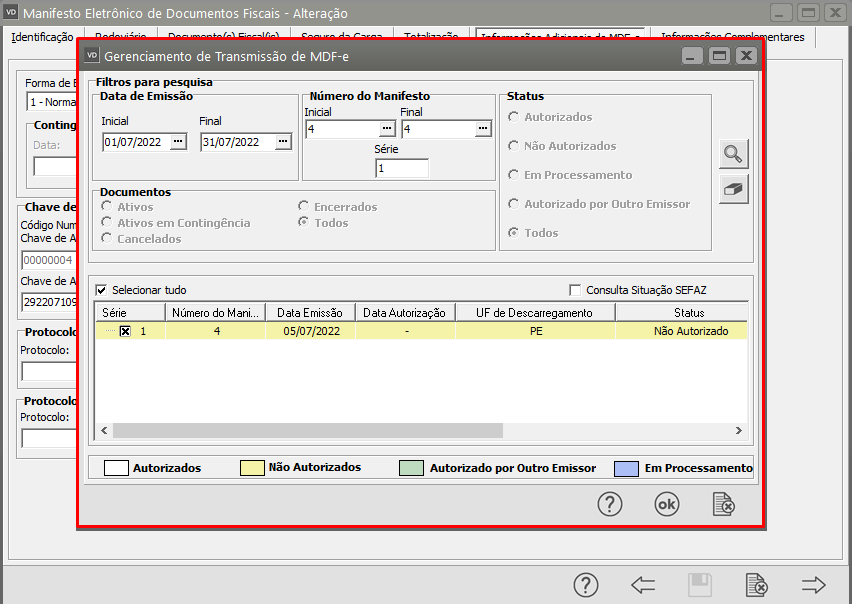Viewport: 852px width, 604px height.
Task: Click the magnifying glass search icon
Action: (734, 154)
